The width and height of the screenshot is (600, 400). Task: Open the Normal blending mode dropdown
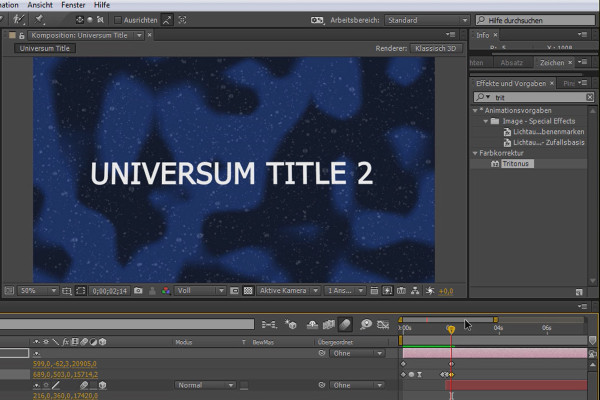coord(205,385)
